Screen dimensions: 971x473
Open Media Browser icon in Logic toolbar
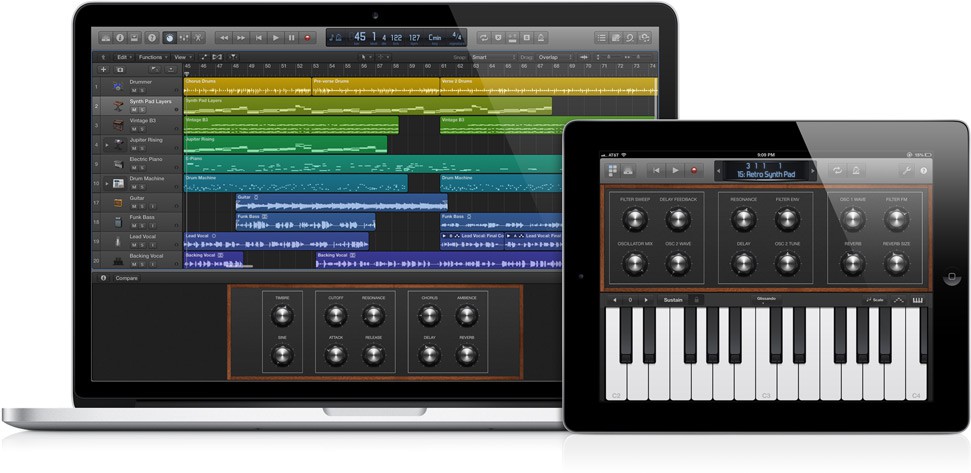coord(645,38)
